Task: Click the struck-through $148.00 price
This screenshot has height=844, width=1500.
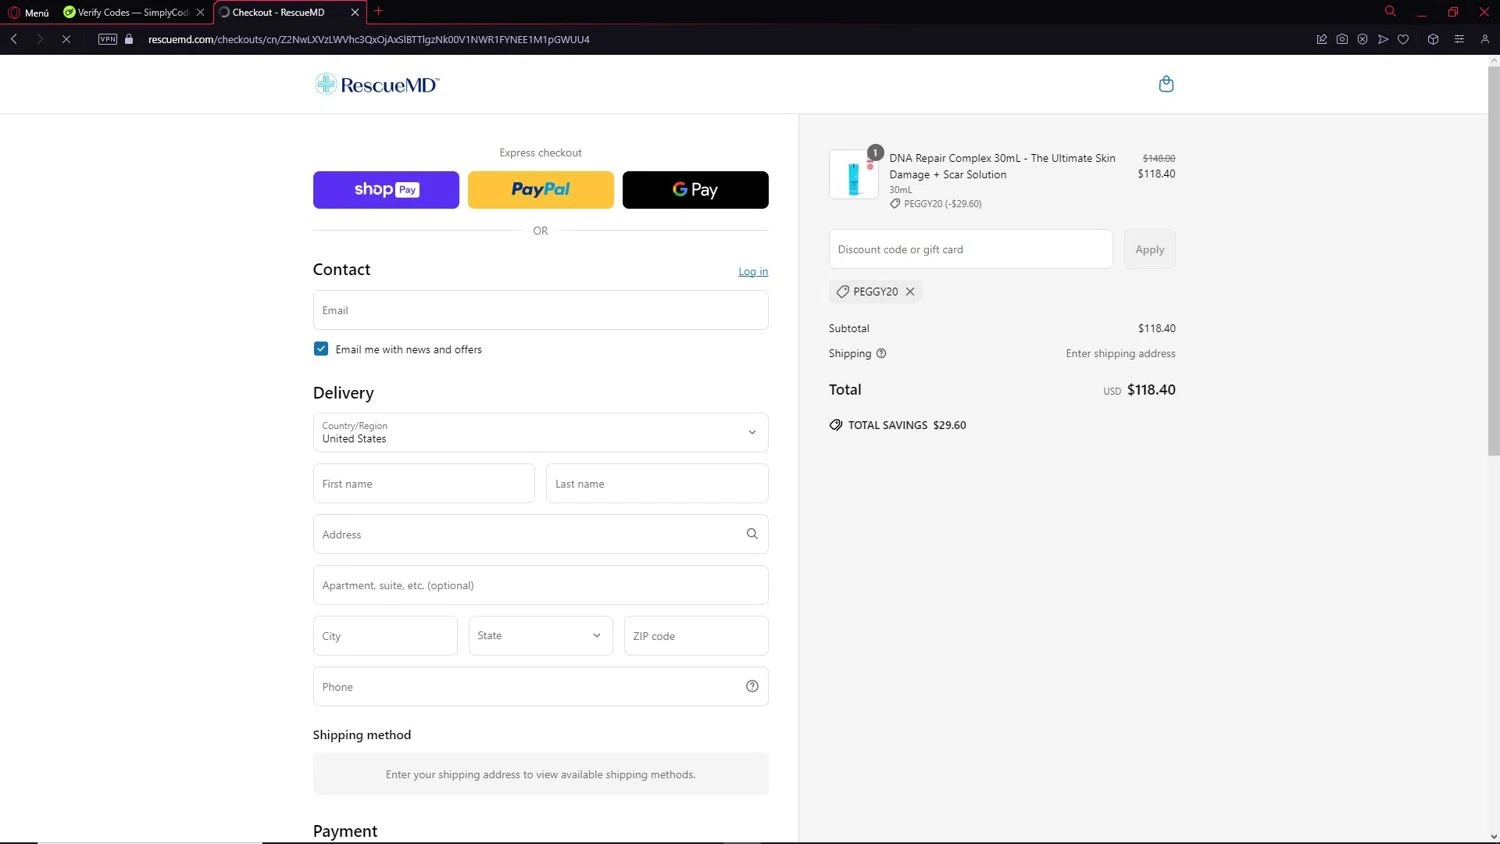Action: [1159, 158]
